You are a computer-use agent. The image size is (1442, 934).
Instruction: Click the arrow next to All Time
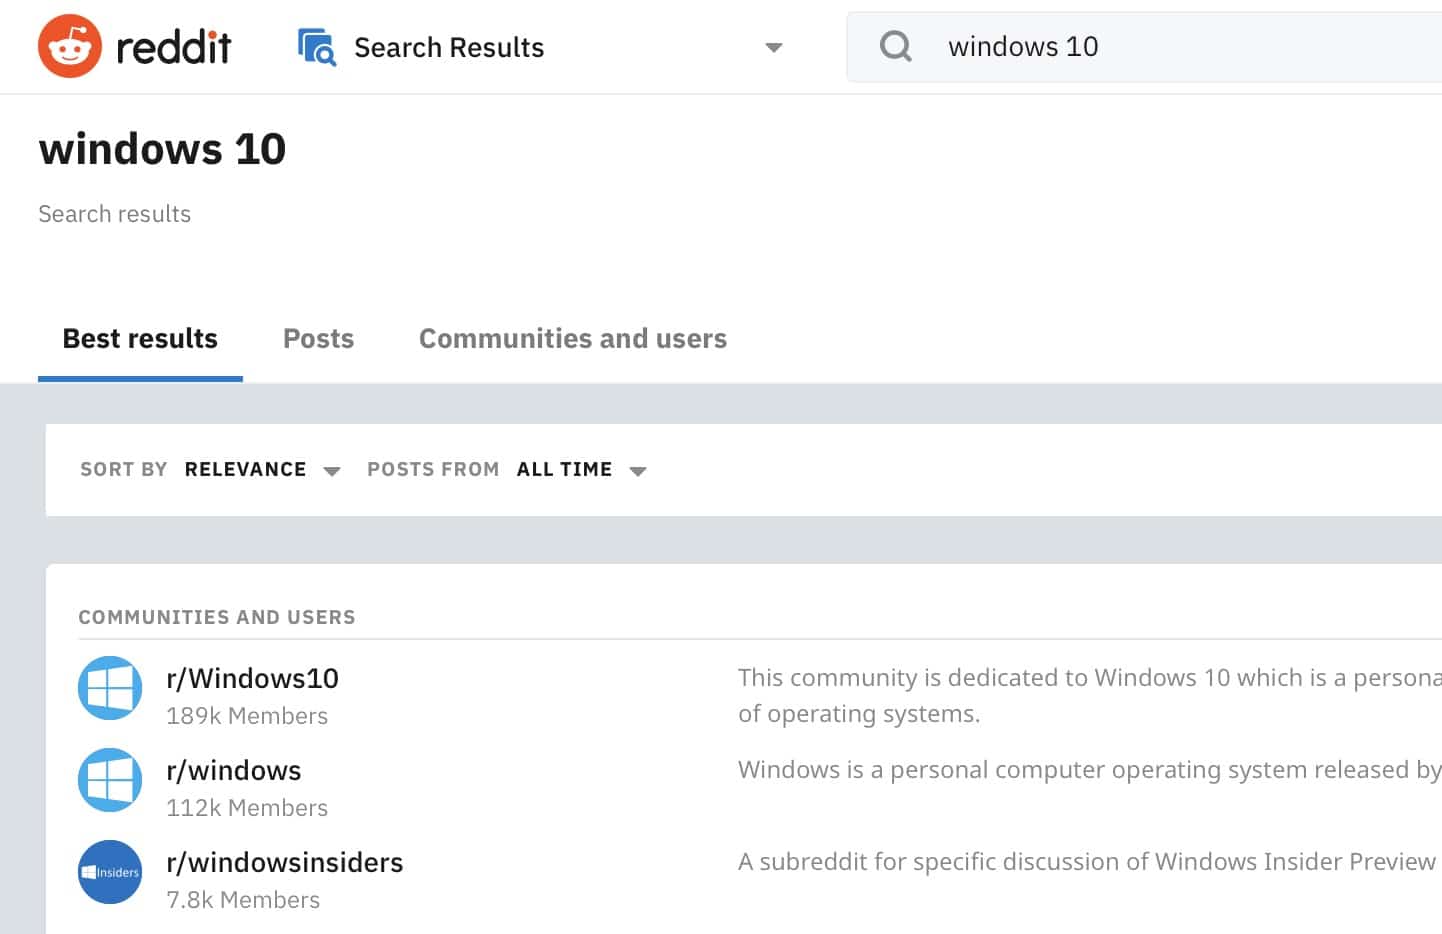(x=638, y=471)
